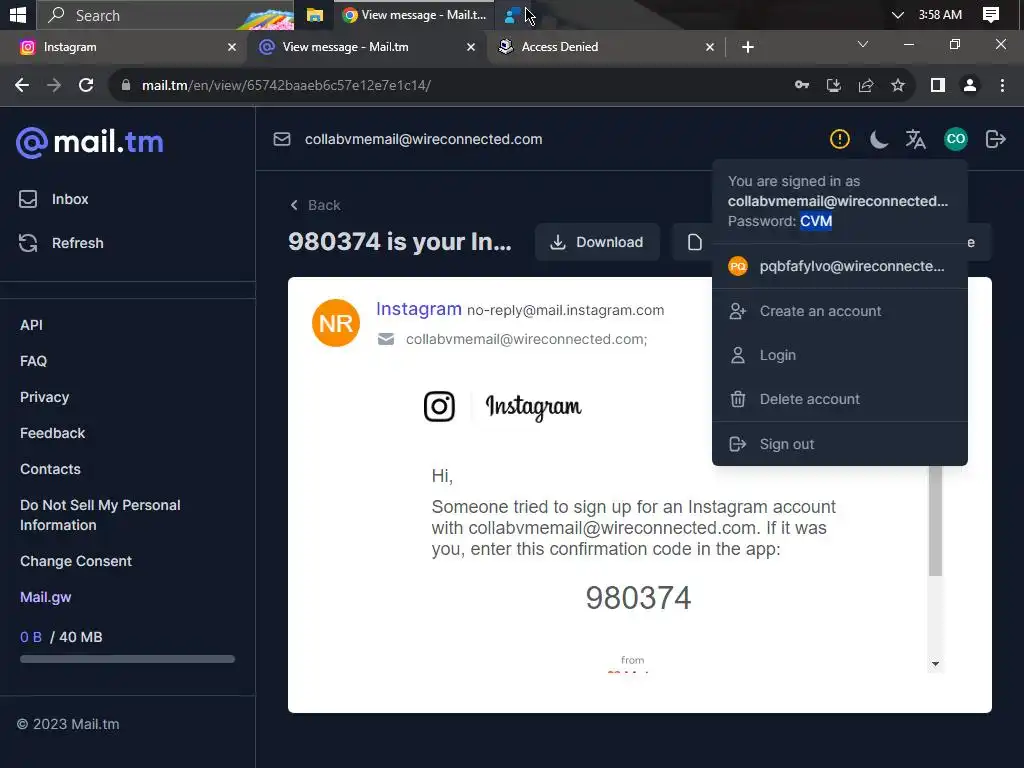Click the scroll down arrow in email
This screenshot has height=768, width=1024.
935,664
